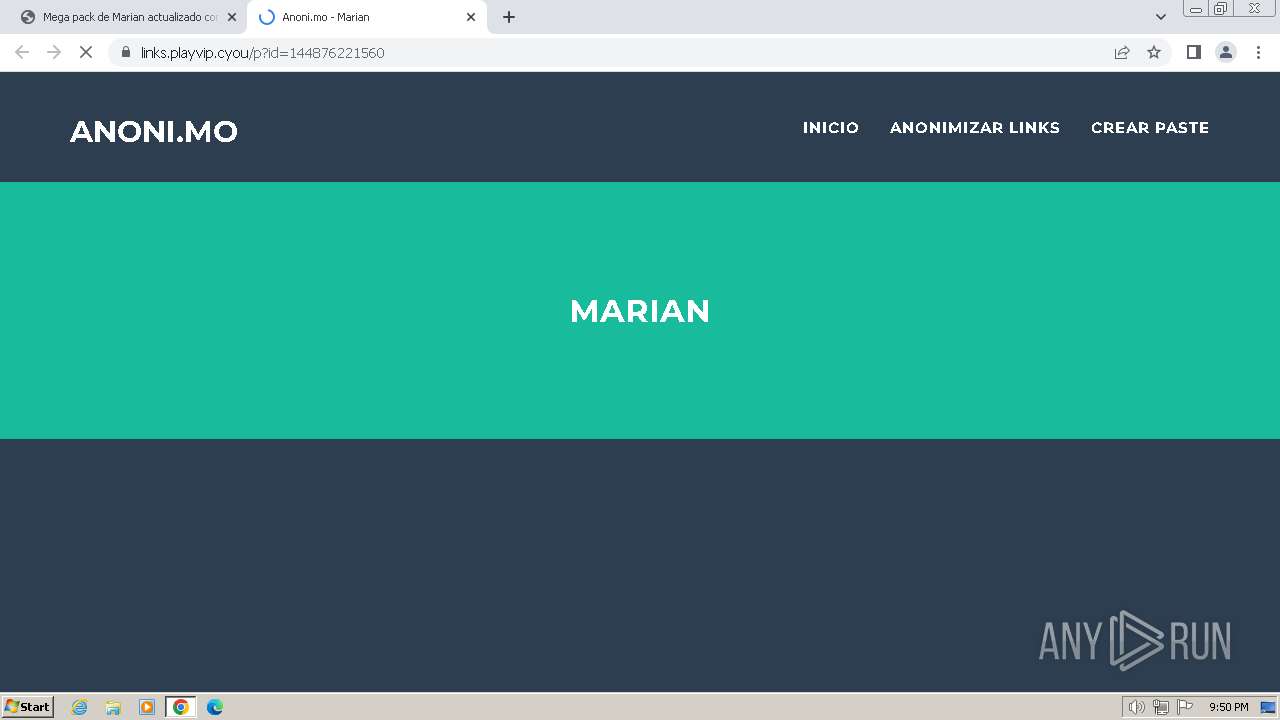Click the 9:50 PM clock
1280x720 pixels.
pyautogui.click(x=1228, y=707)
